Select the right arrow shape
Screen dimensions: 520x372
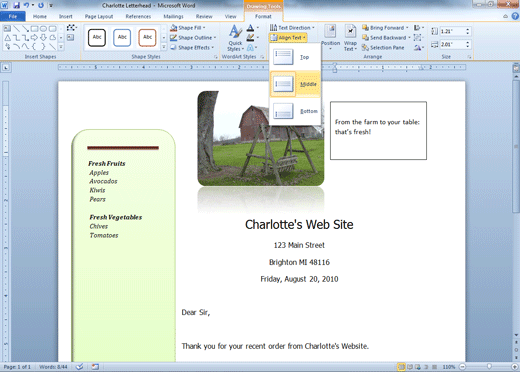(34, 38)
